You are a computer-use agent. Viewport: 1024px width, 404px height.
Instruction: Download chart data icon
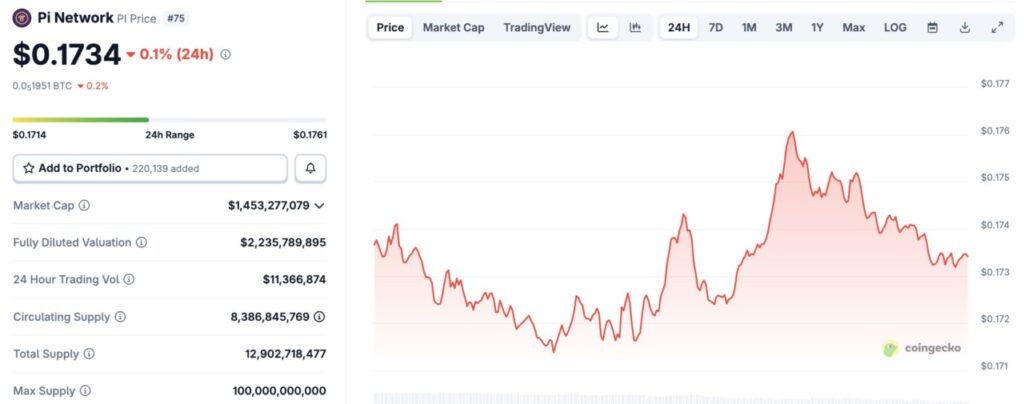coord(965,27)
